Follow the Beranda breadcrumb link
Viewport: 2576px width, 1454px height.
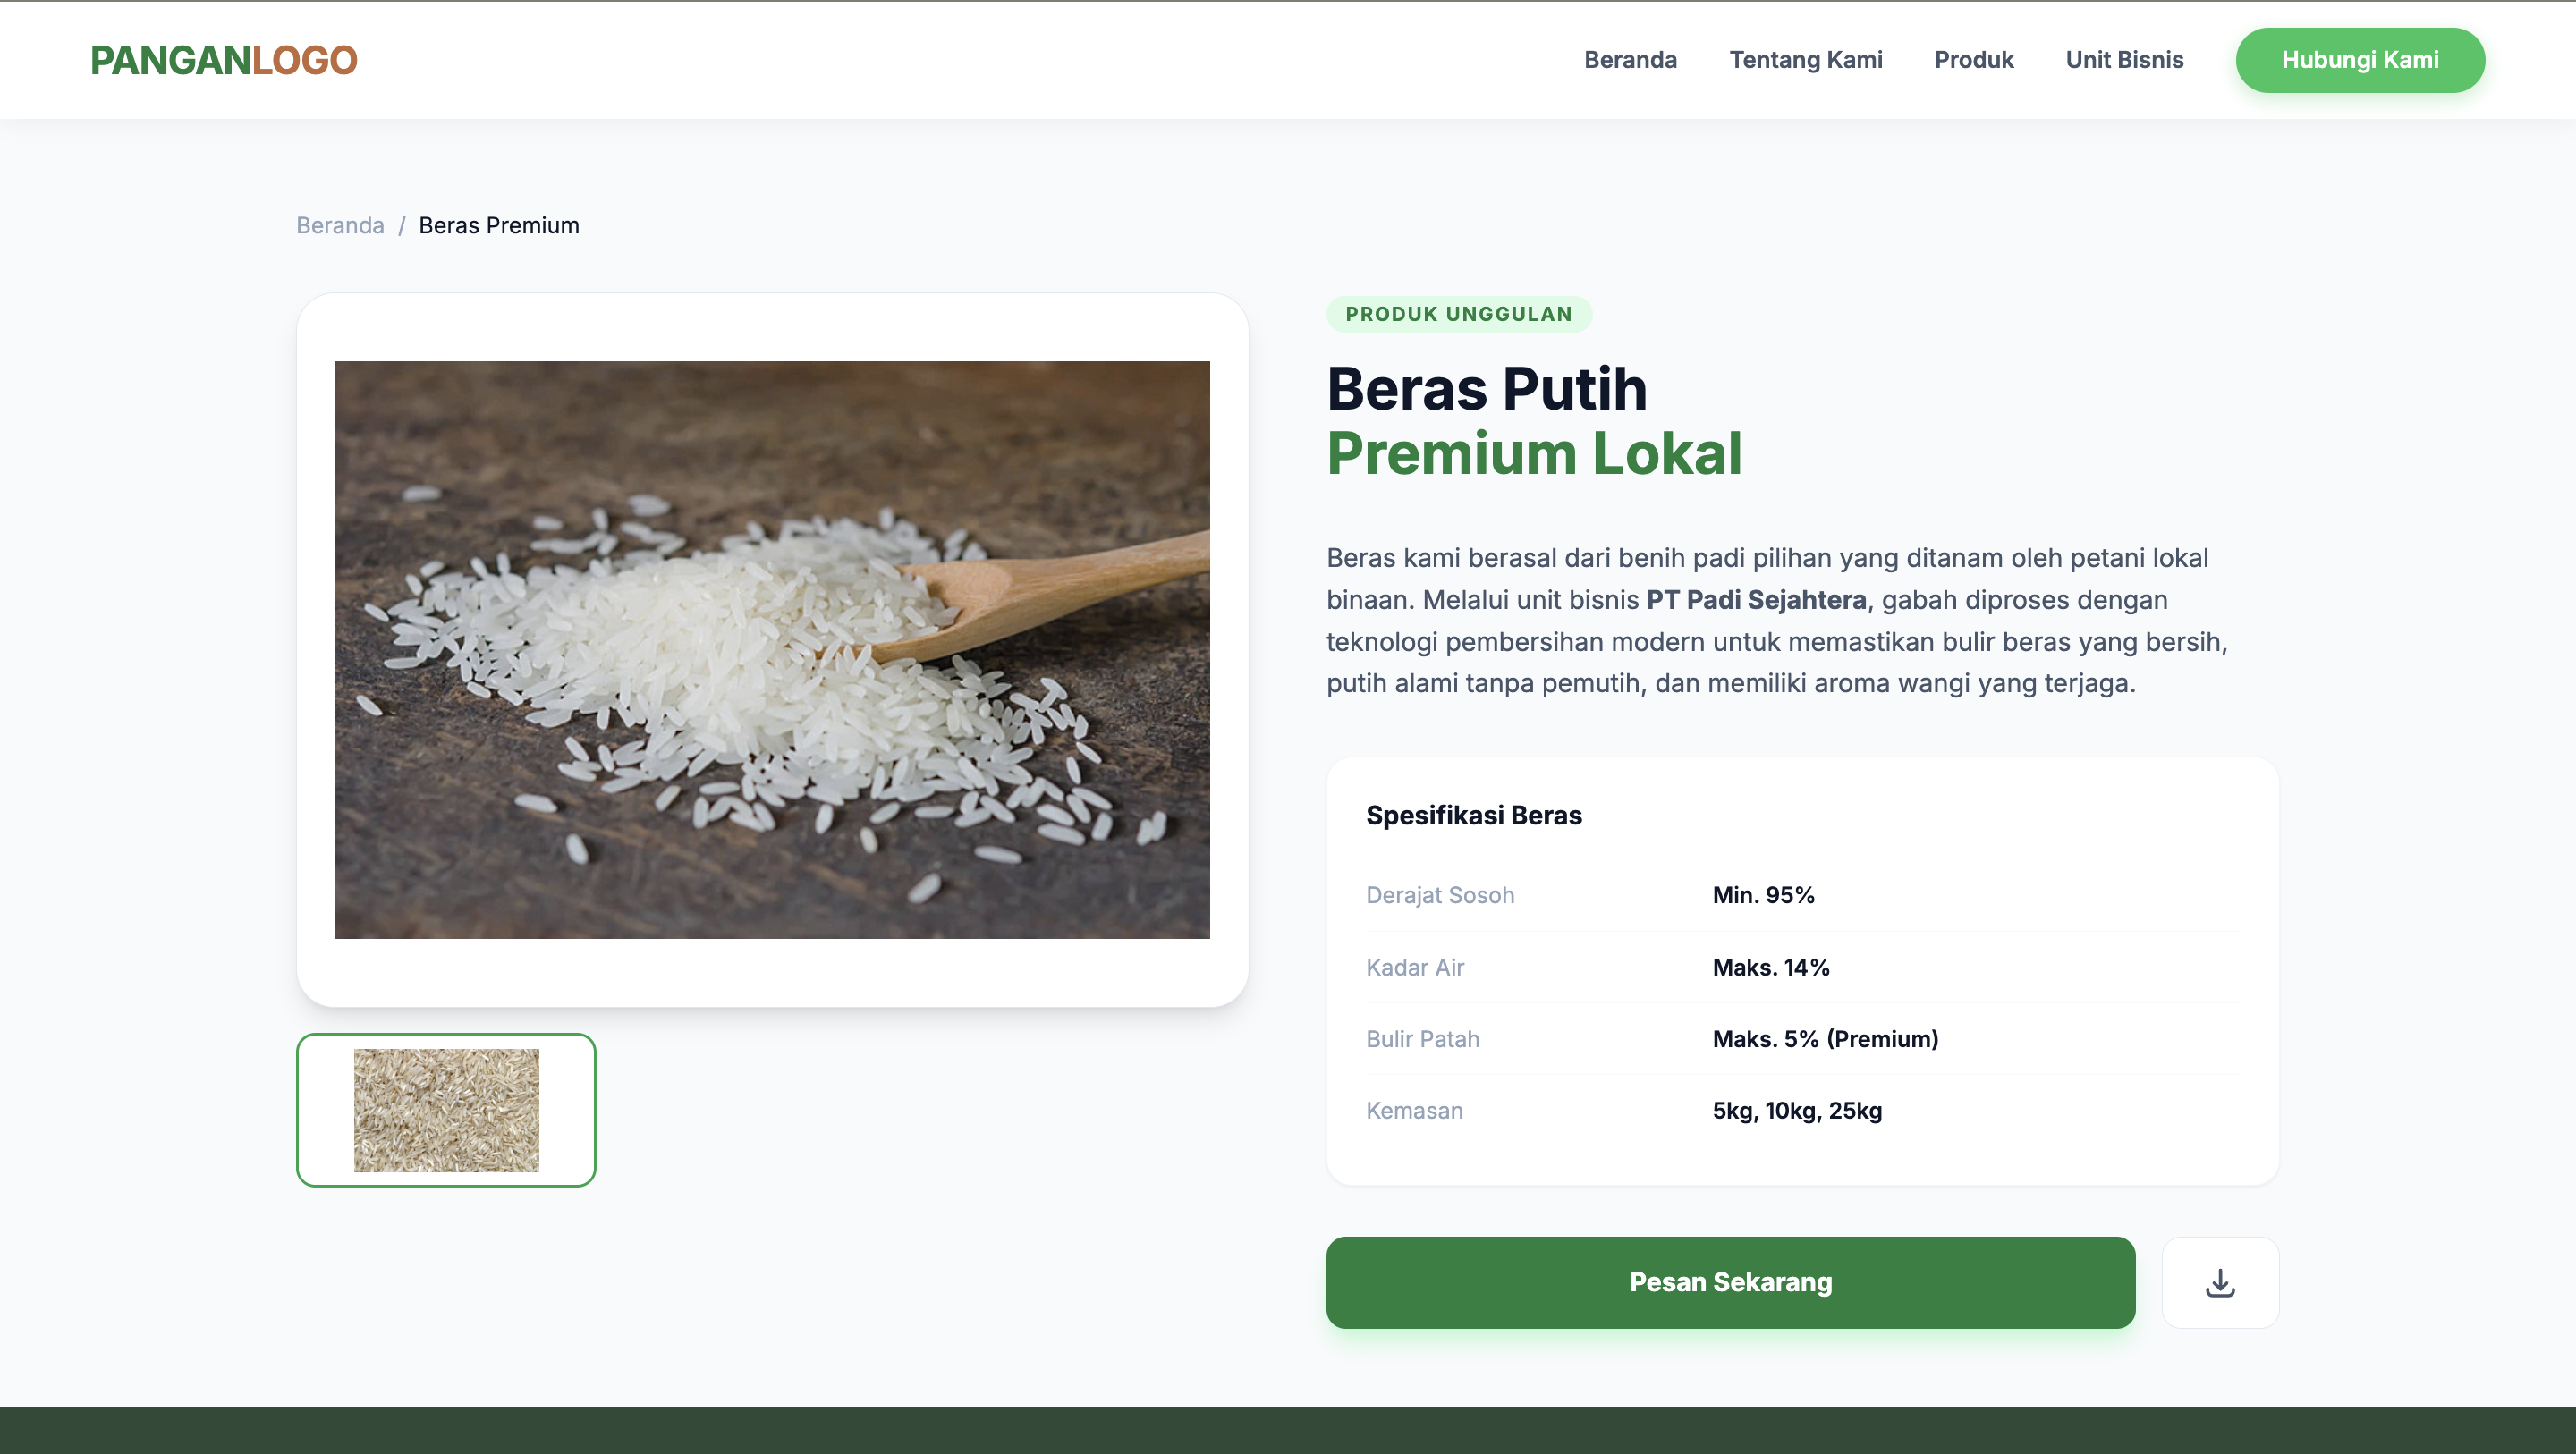click(340, 226)
